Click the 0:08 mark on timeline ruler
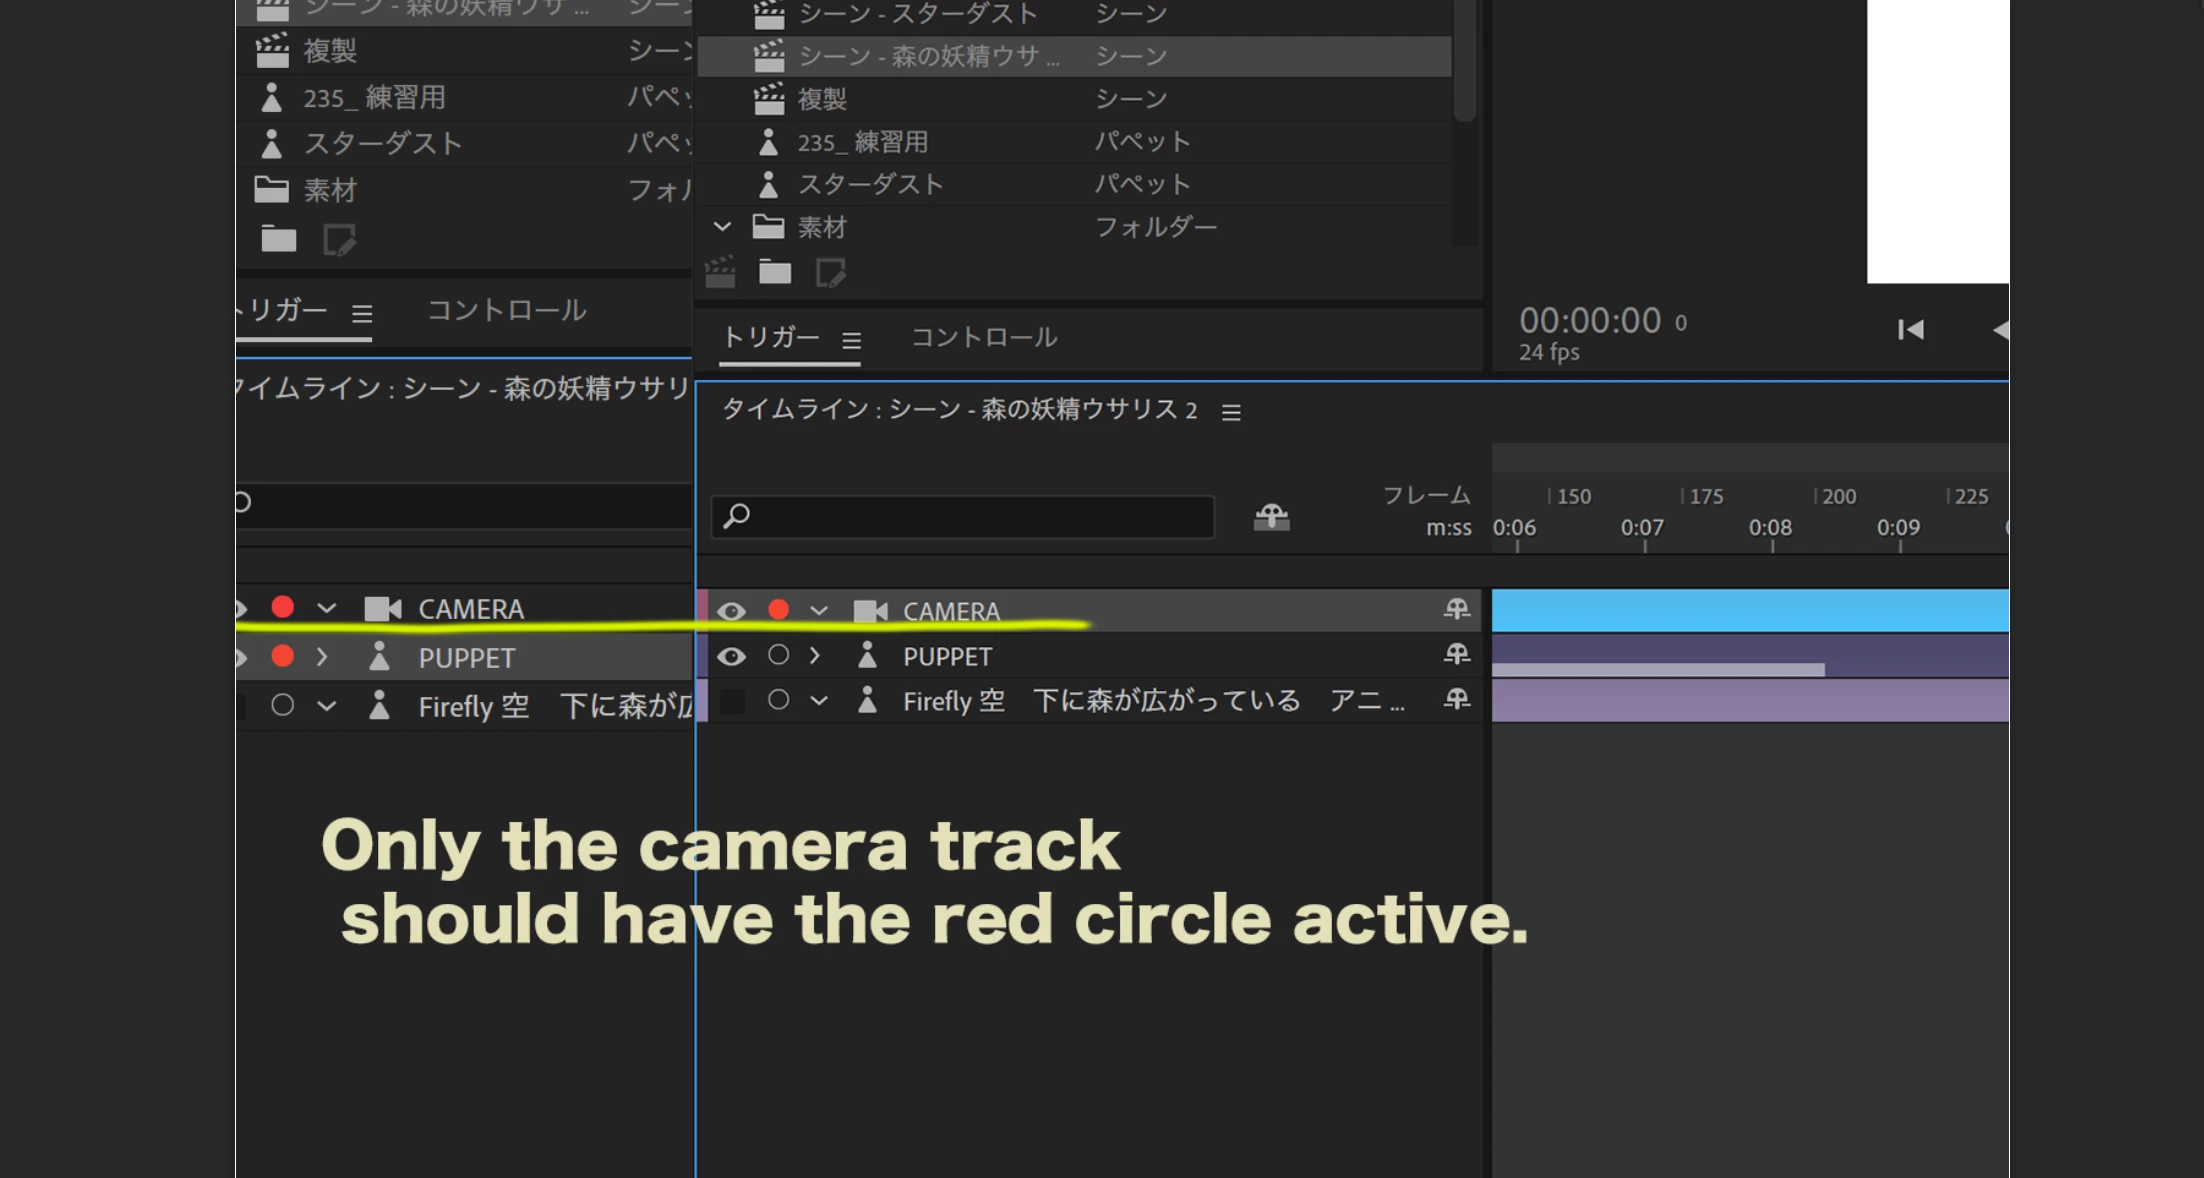 pyautogui.click(x=1771, y=529)
